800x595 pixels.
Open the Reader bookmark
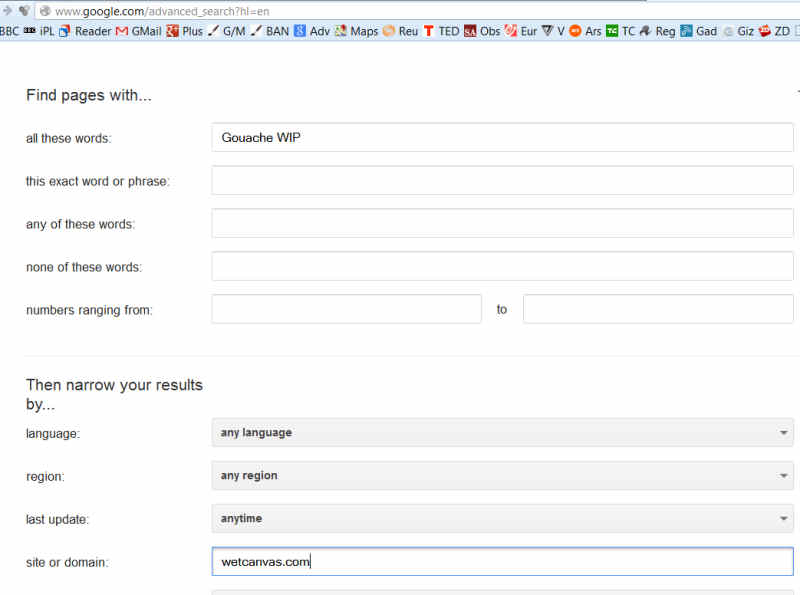[x=85, y=32]
